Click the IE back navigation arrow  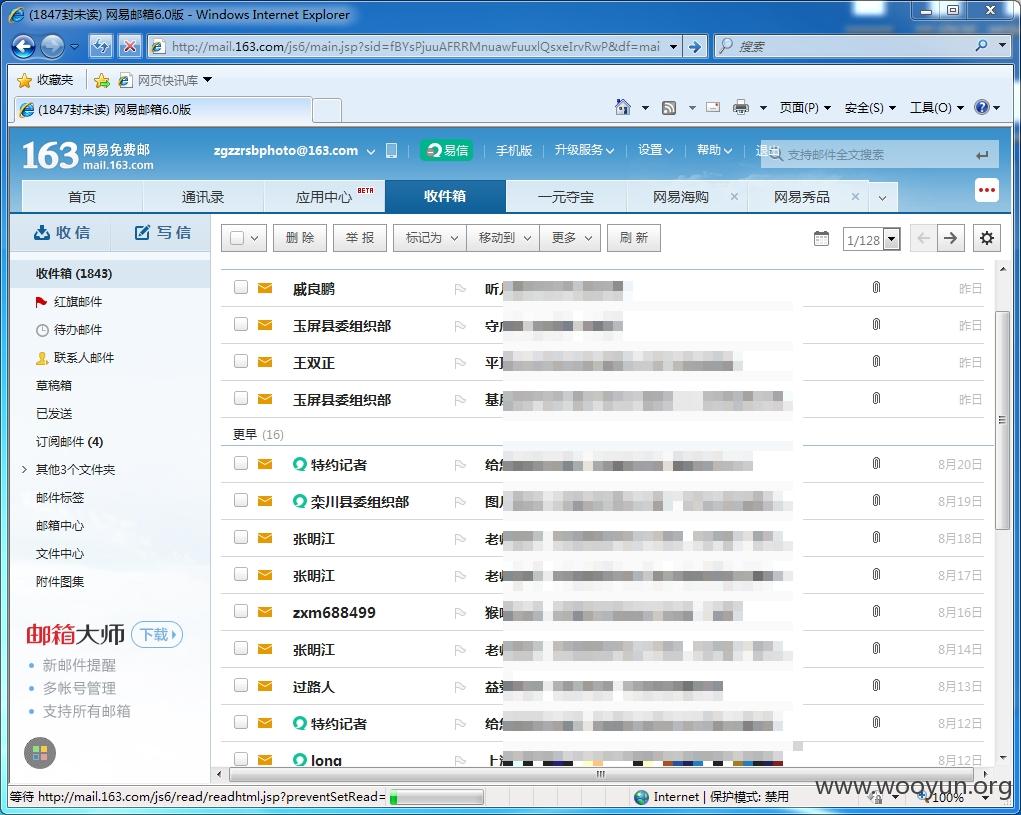[x=23, y=46]
